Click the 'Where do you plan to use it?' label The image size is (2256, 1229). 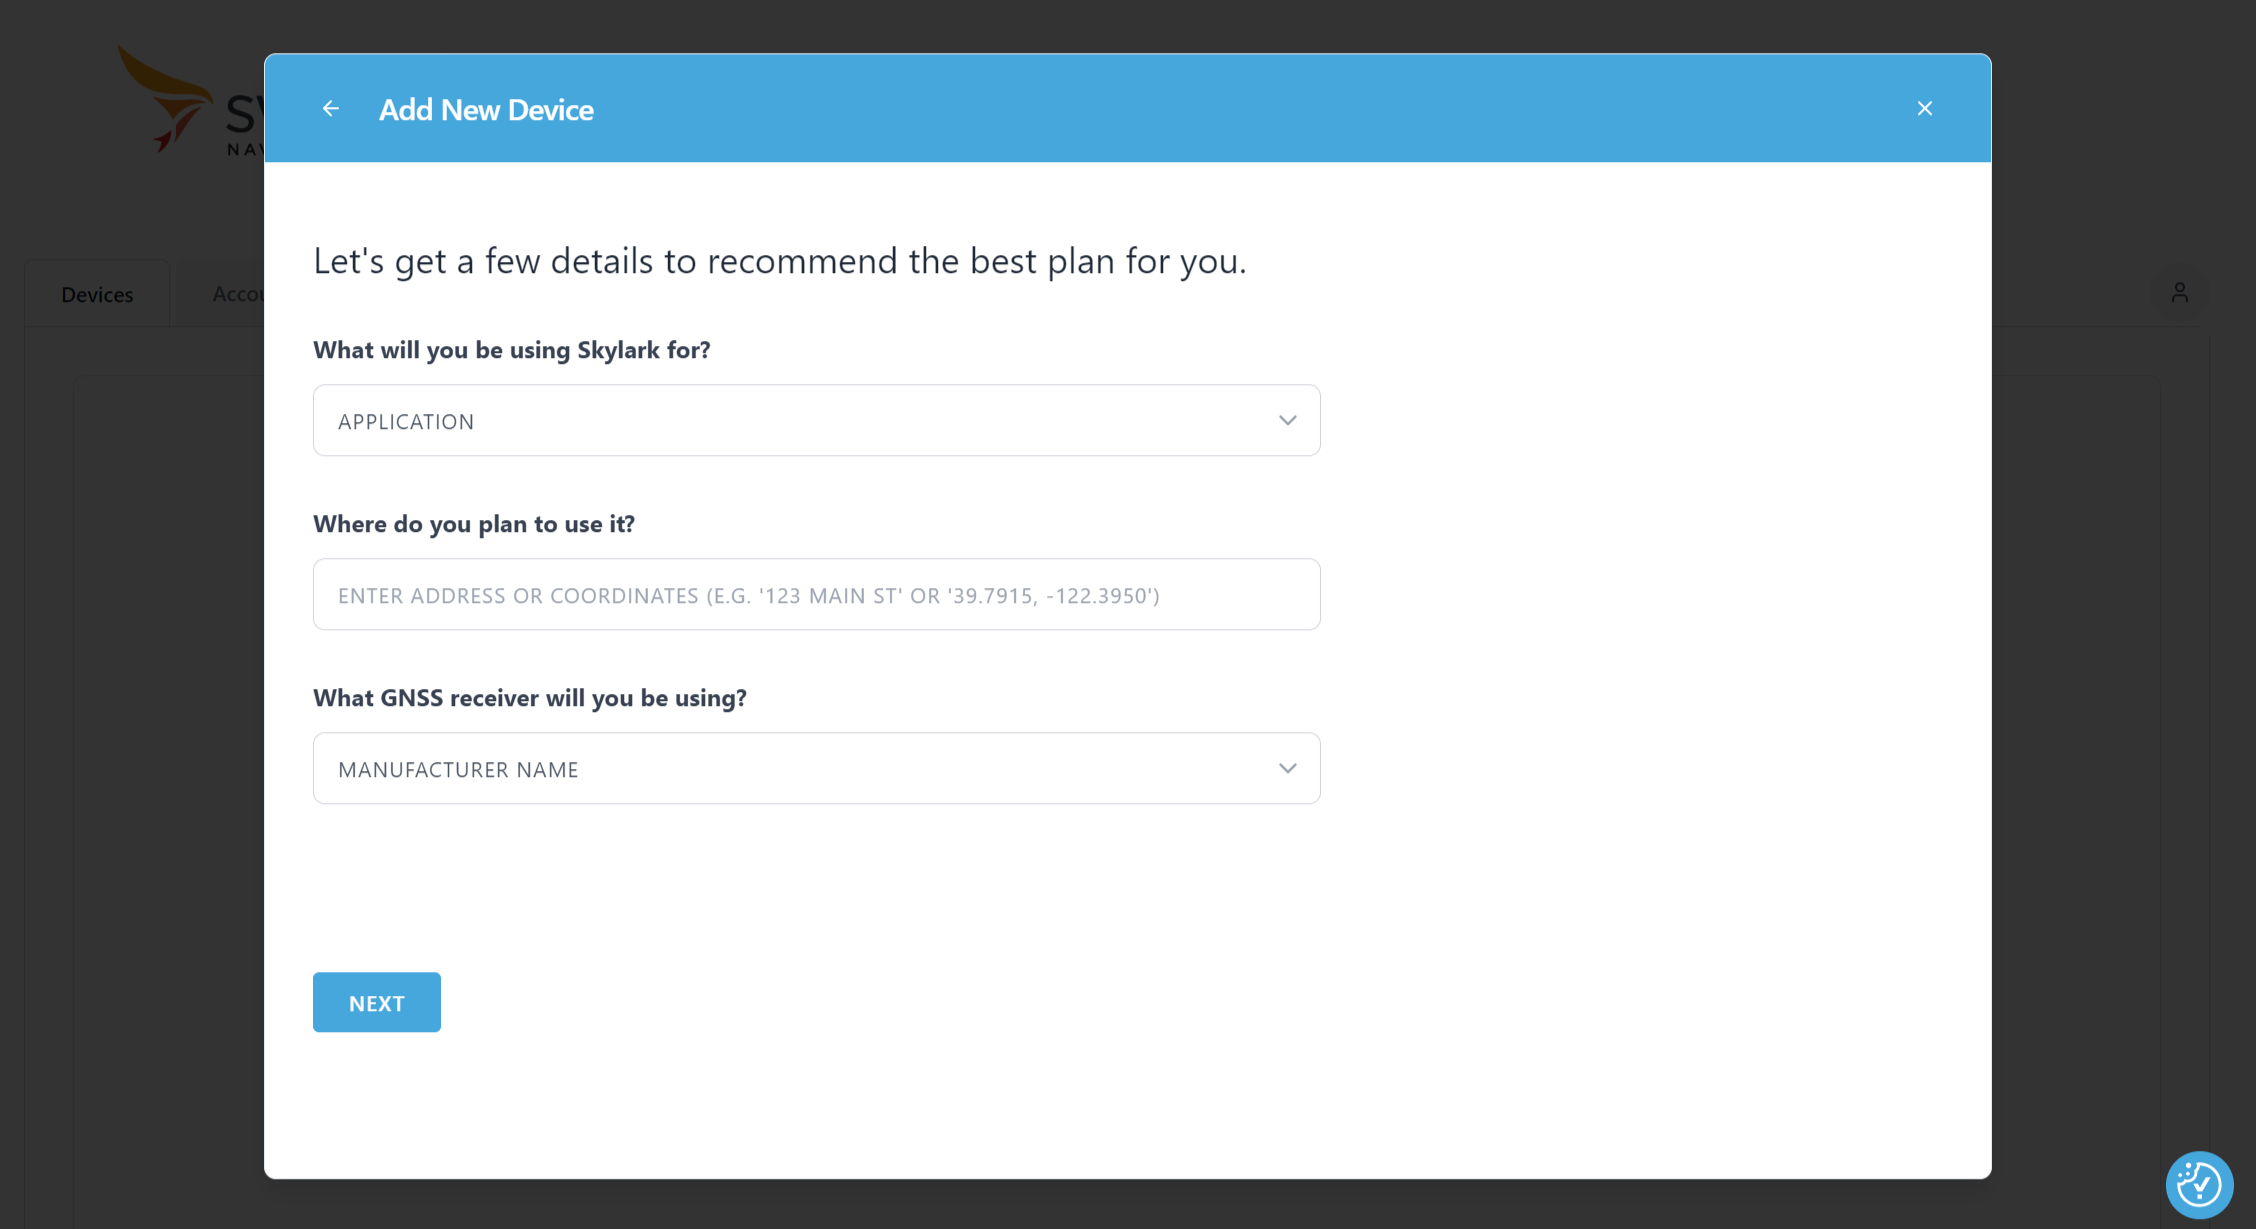point(473,524)
